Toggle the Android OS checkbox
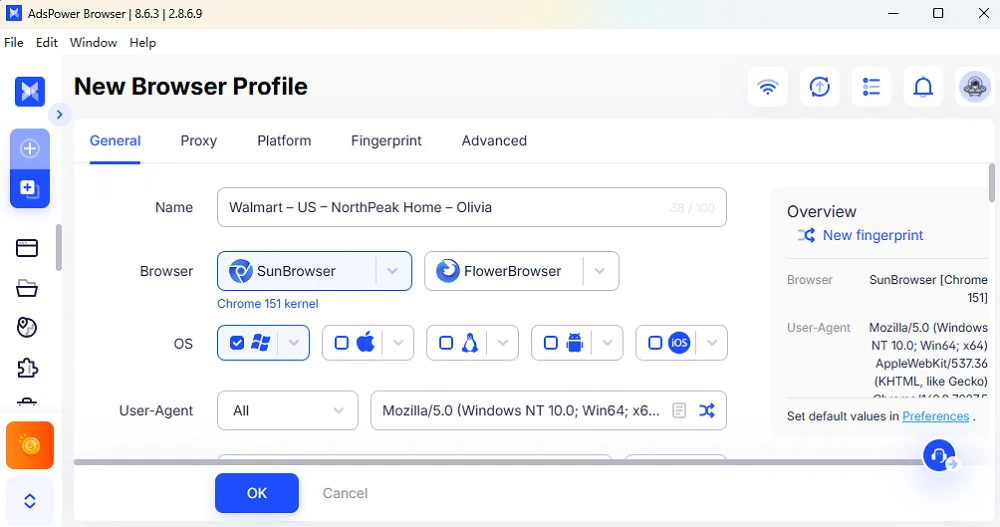The width and height of the screenshot is (1000, 527). point(550,343)
